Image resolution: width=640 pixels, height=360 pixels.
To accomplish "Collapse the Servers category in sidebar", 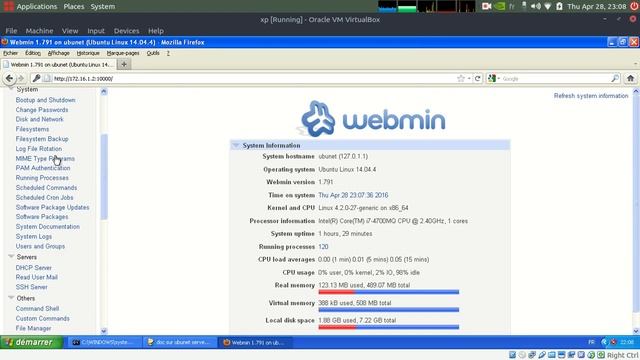I will point(11,256).
